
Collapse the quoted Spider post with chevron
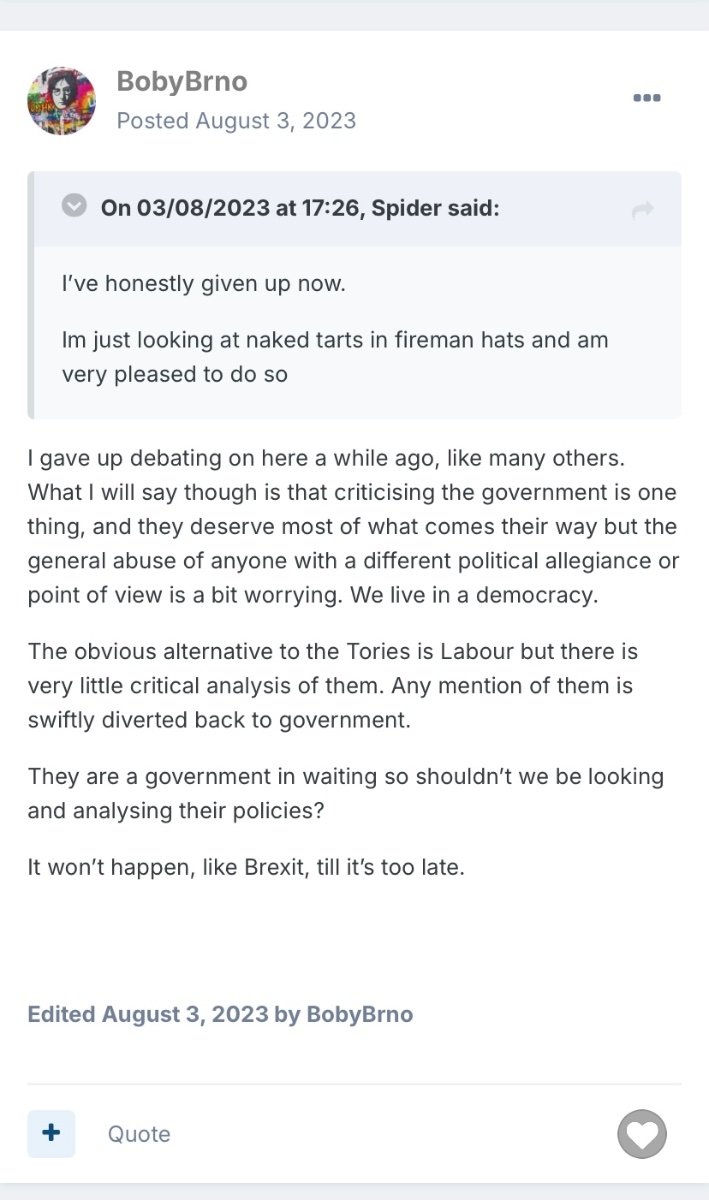[74, 207]
